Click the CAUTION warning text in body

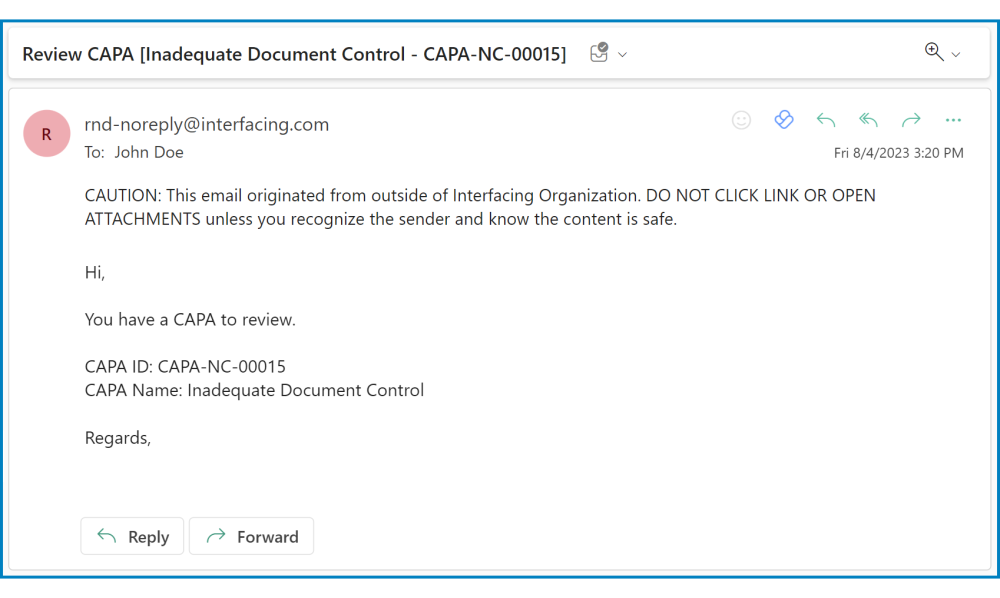pyautogui.click(x=480, y=207)
